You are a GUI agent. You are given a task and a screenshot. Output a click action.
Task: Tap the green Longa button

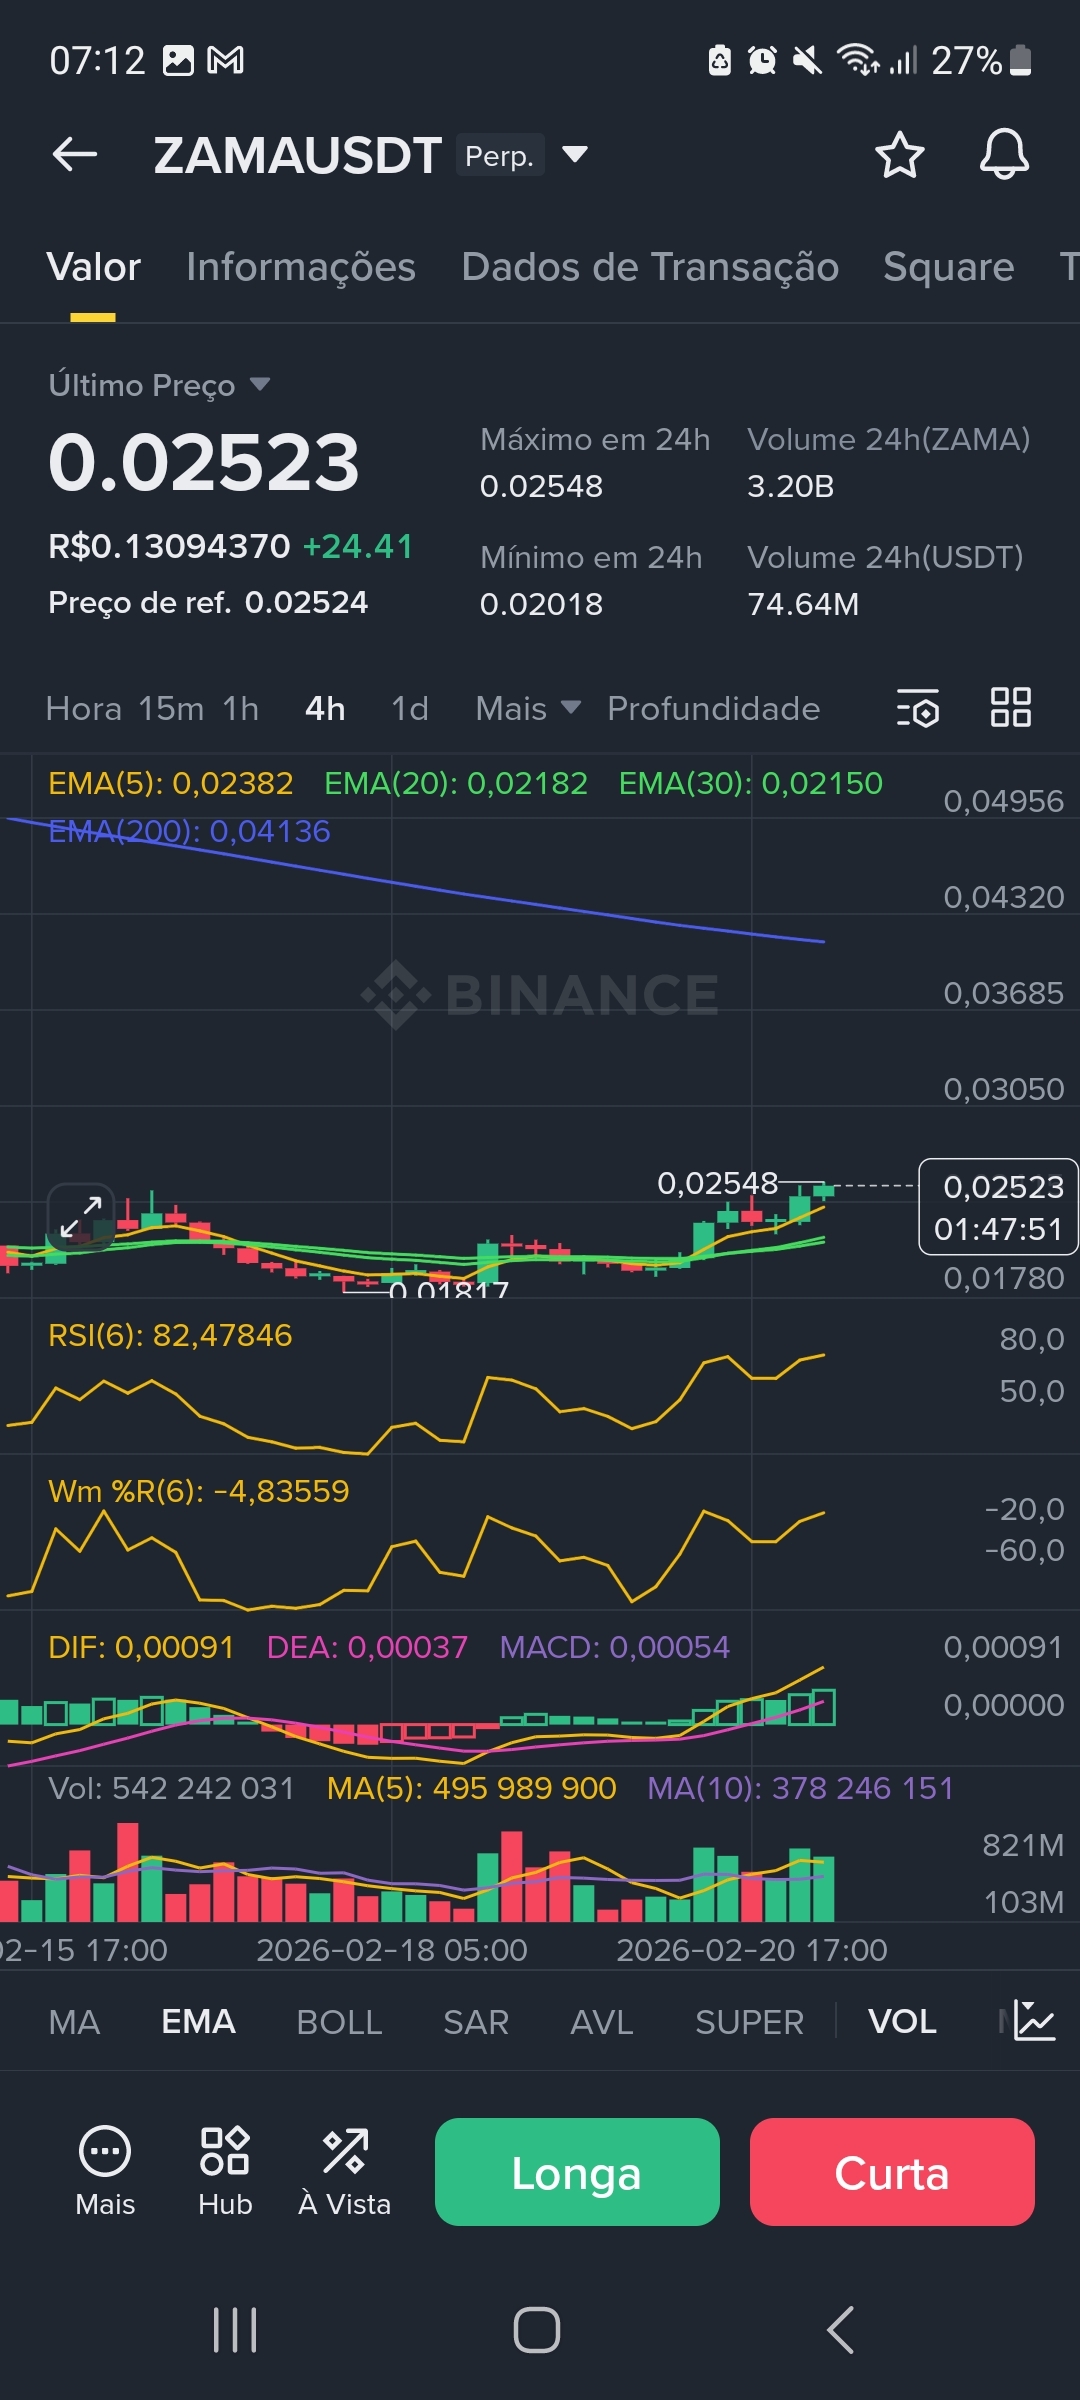click(x=577, y=2171)
